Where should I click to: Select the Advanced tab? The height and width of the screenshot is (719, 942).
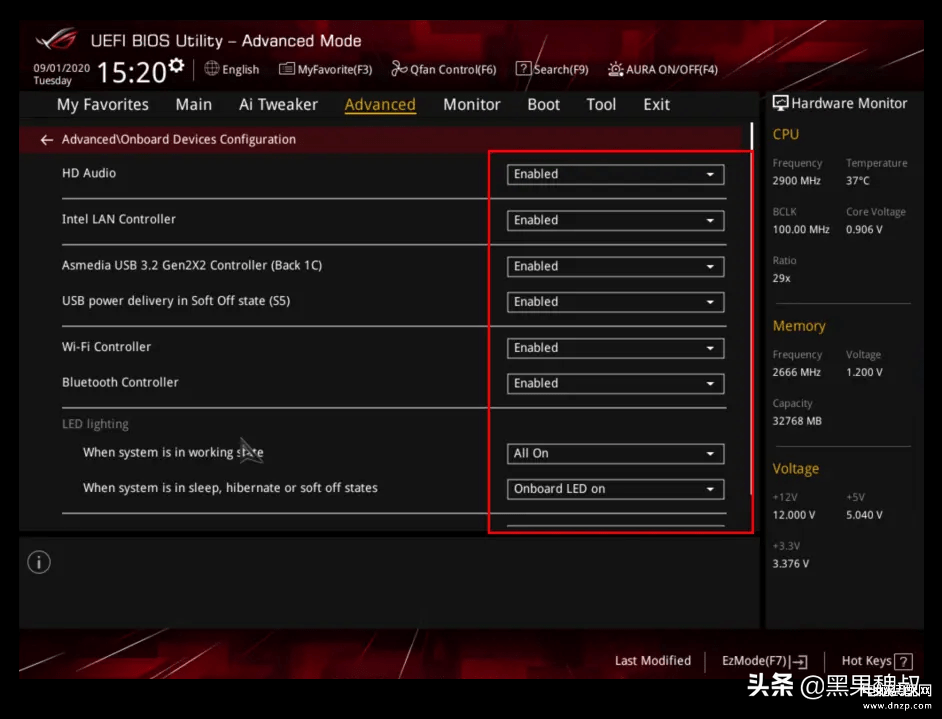(380, 105)
